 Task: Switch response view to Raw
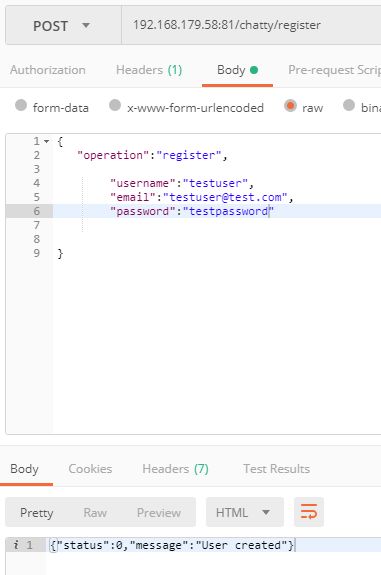(x=95, y=512)
